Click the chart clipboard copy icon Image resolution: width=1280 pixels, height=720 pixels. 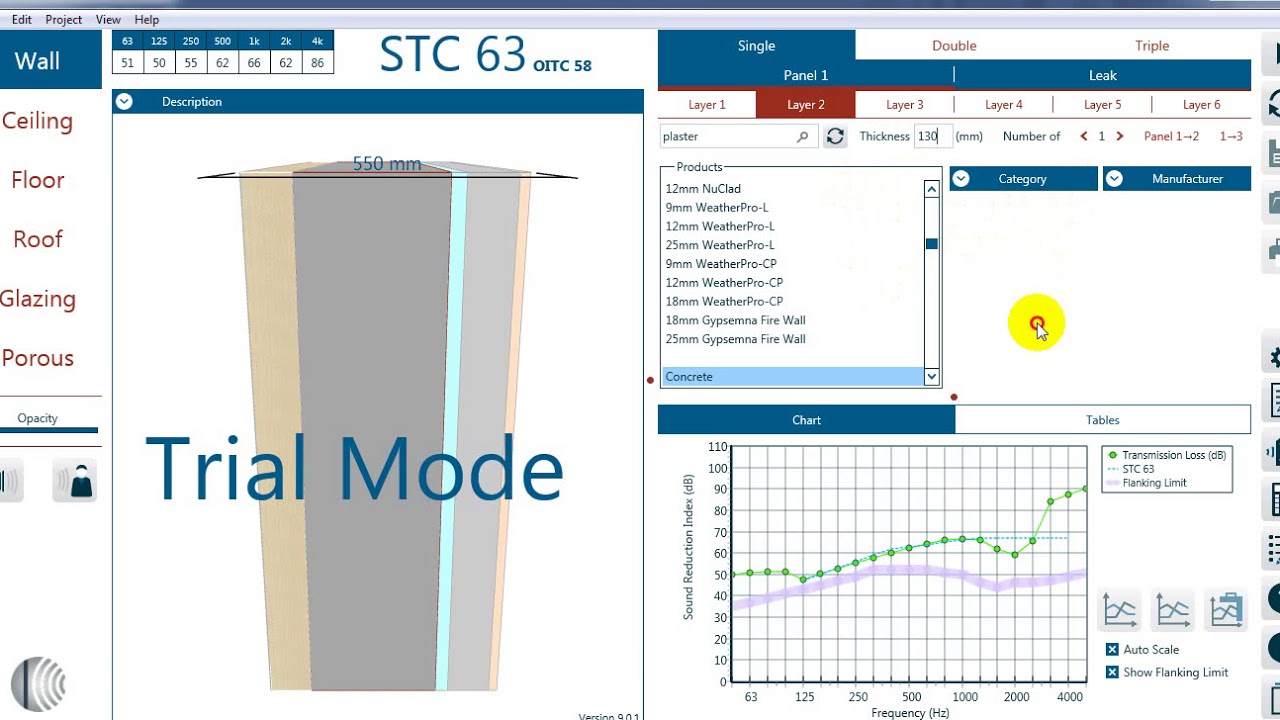tap(1226, 609)
